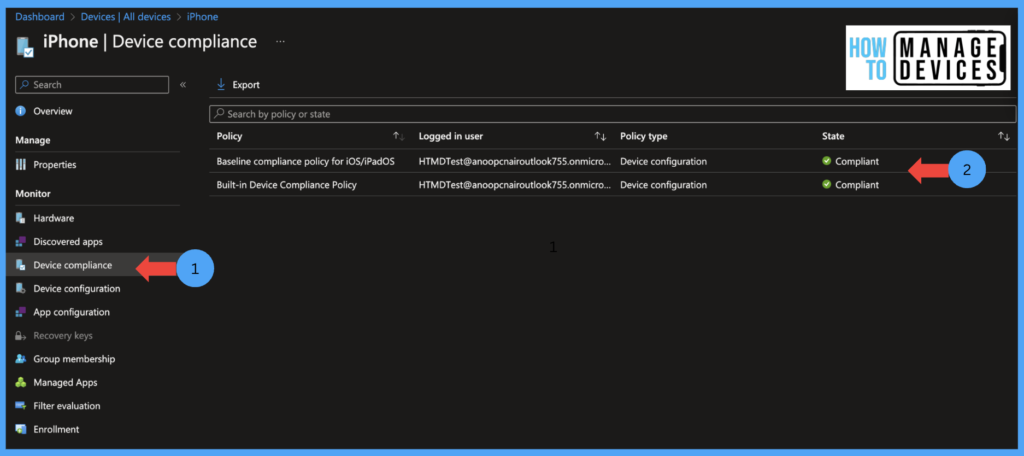Sort by Logged in user column arrows
Image resolution: width=1024 pixels, height=456 pixels.
click(600, 137)
